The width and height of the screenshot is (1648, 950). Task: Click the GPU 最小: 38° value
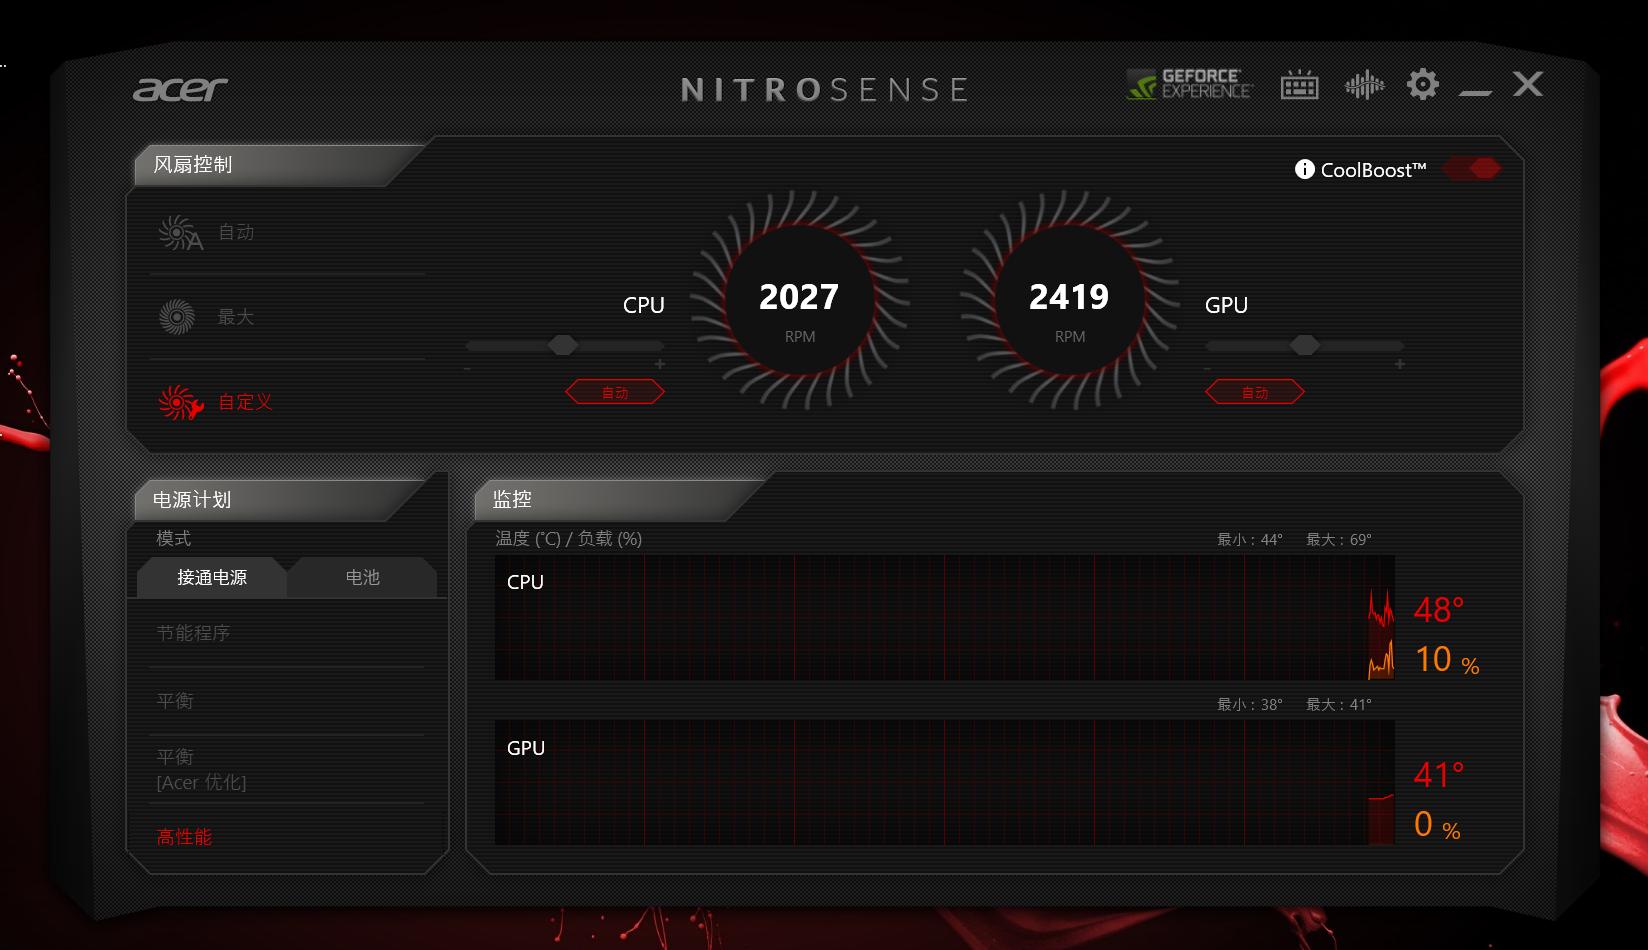(1250, 704)
